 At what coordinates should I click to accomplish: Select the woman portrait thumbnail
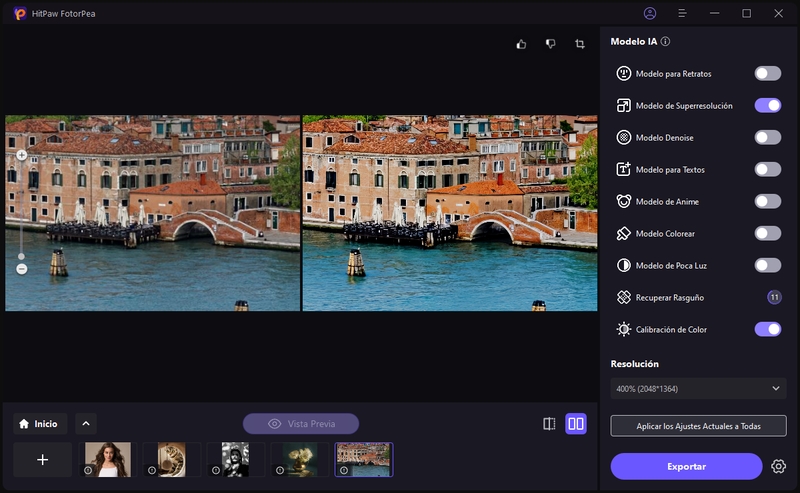click(107, 459)
